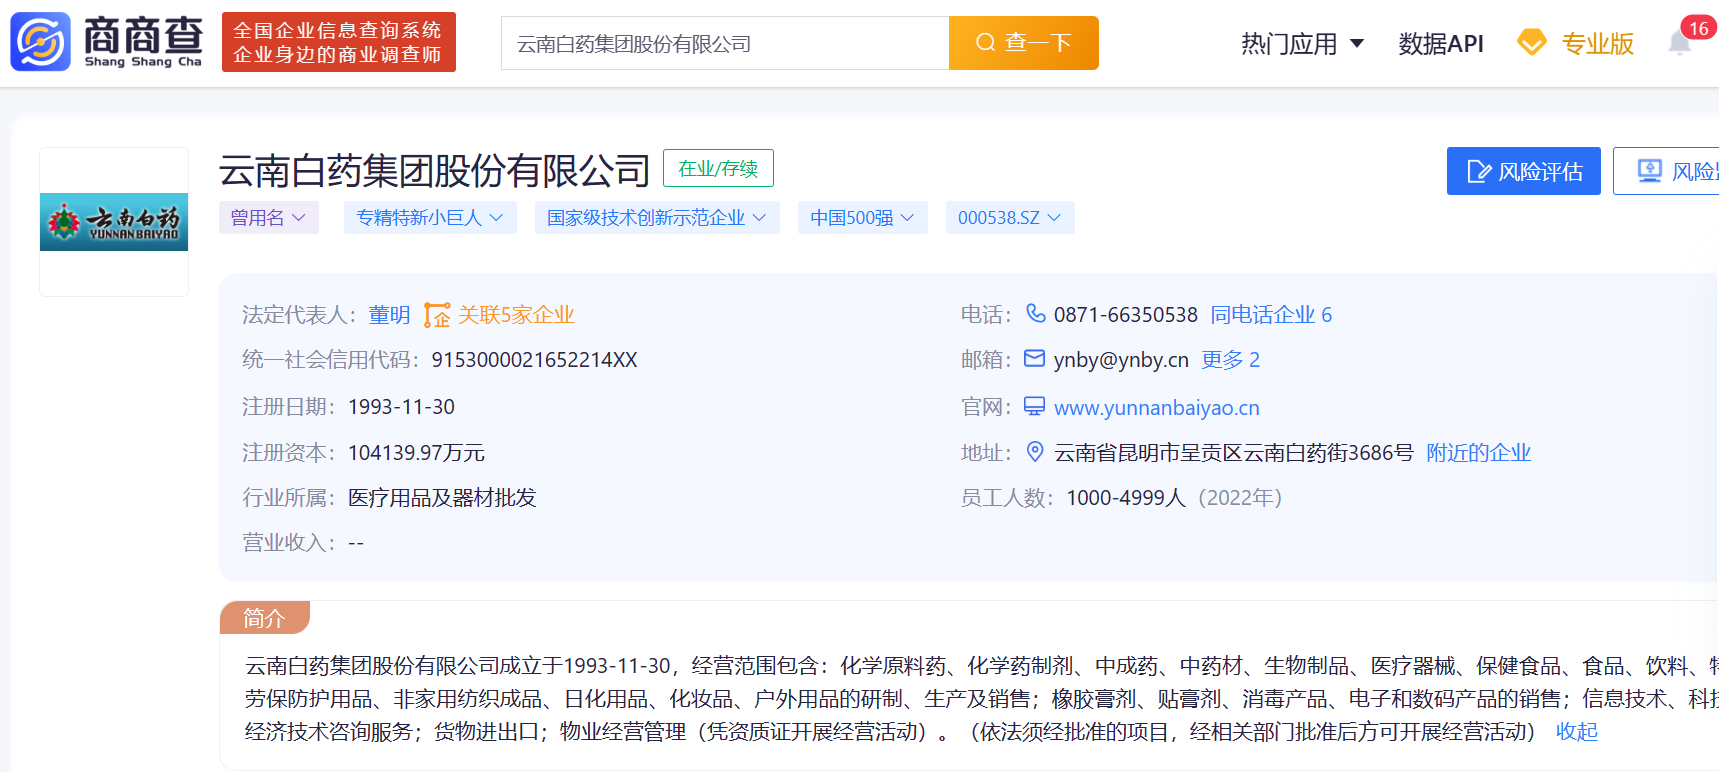The width and height of the screenshot is (1719, 772).
Task: Click the phone number 0871-66350538
Action: (1126, 315)
